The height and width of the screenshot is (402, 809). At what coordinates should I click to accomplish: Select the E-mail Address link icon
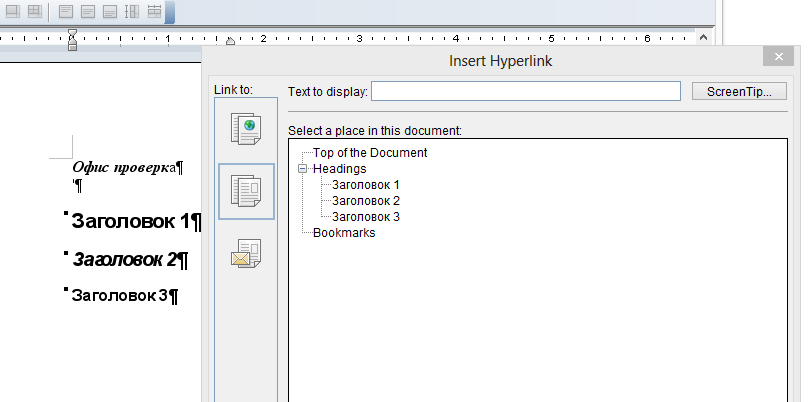[245, 253]
